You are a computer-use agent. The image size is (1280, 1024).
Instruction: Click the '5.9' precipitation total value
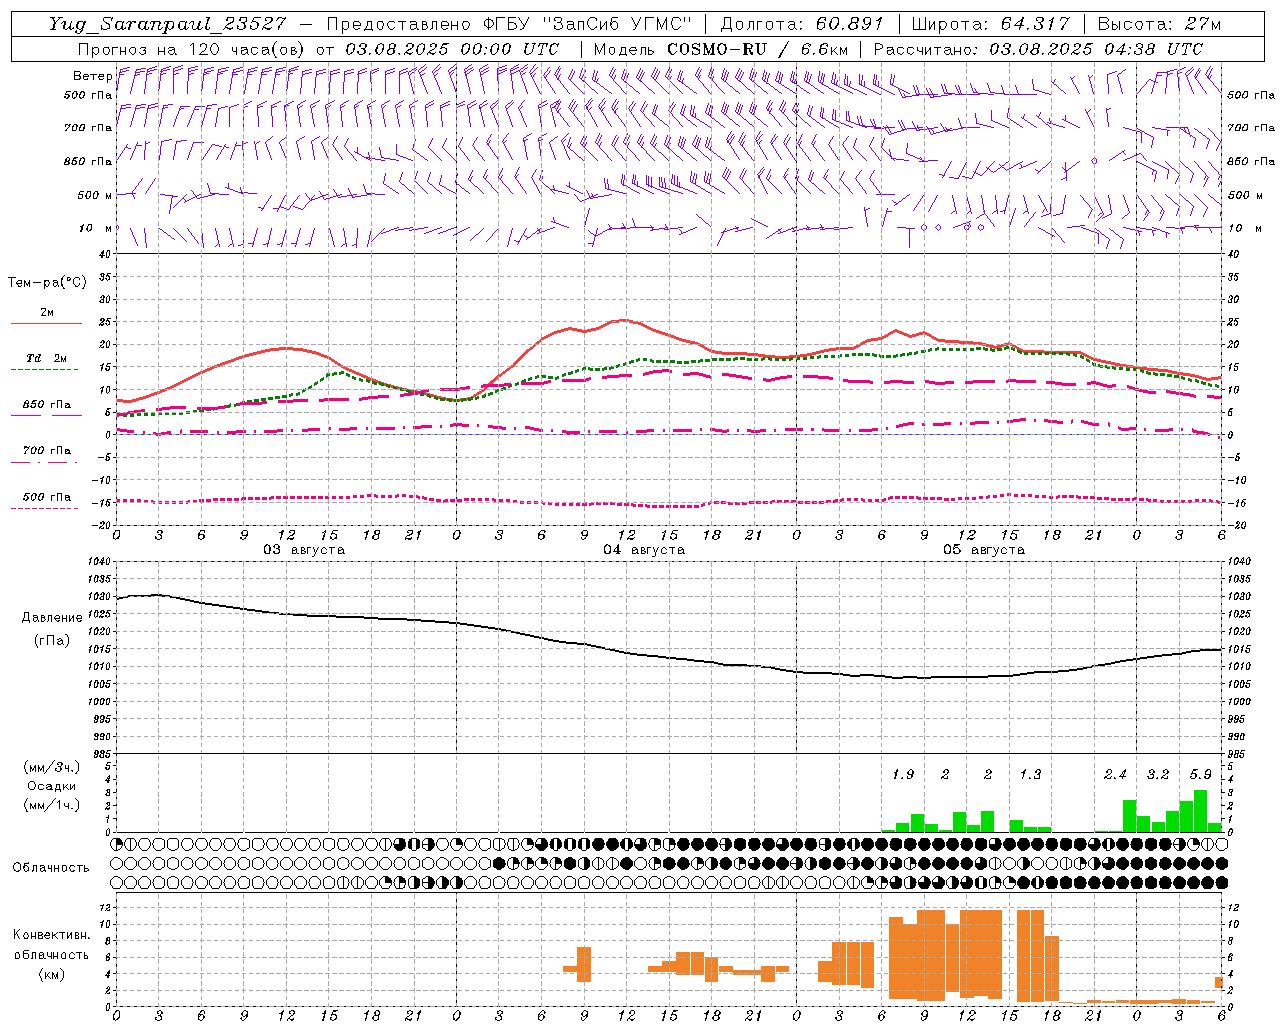(1201, 775)
